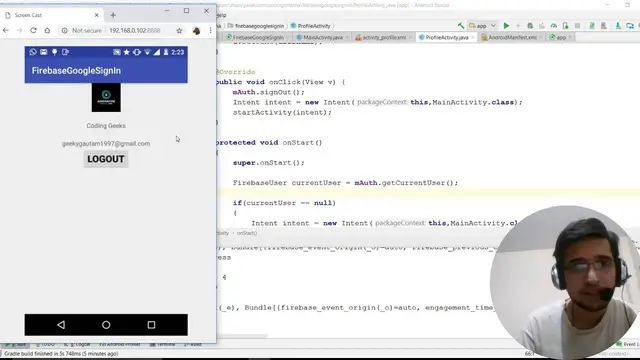The height and width of the screenshot is (360, 640).
Task: Open the AVD Manager toolbar icon
Action: (x=604, y=26)
